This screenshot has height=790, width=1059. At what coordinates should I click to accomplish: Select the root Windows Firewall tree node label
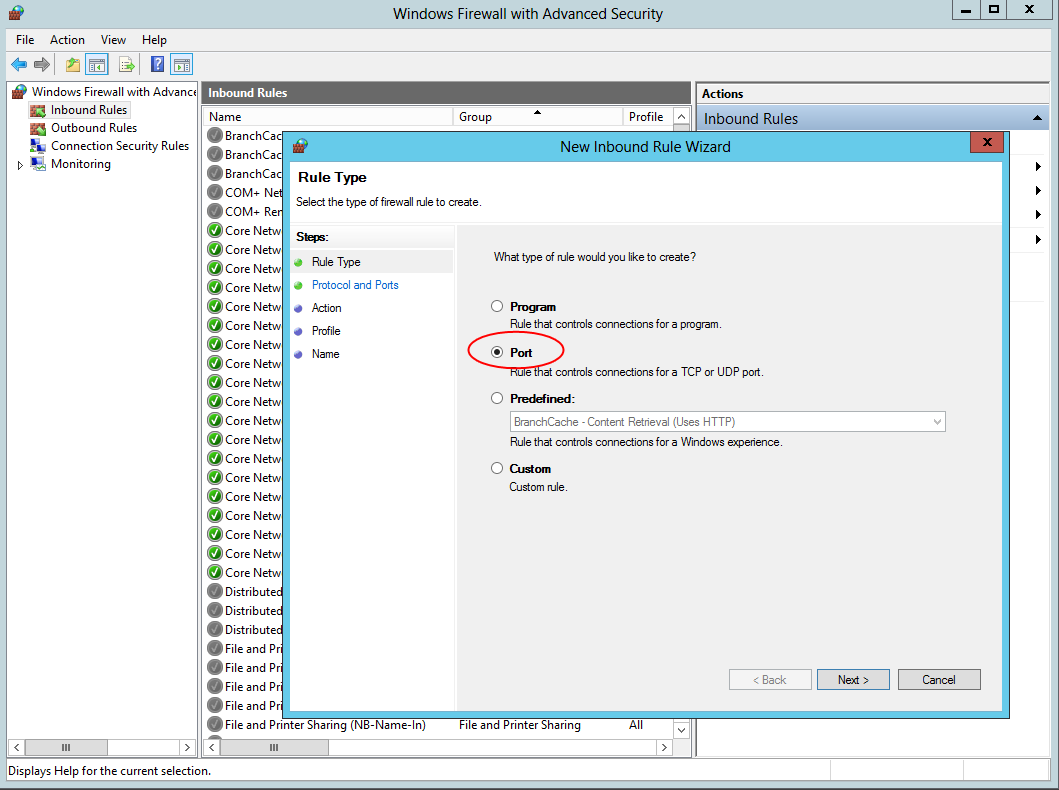[x=113, y=92]
